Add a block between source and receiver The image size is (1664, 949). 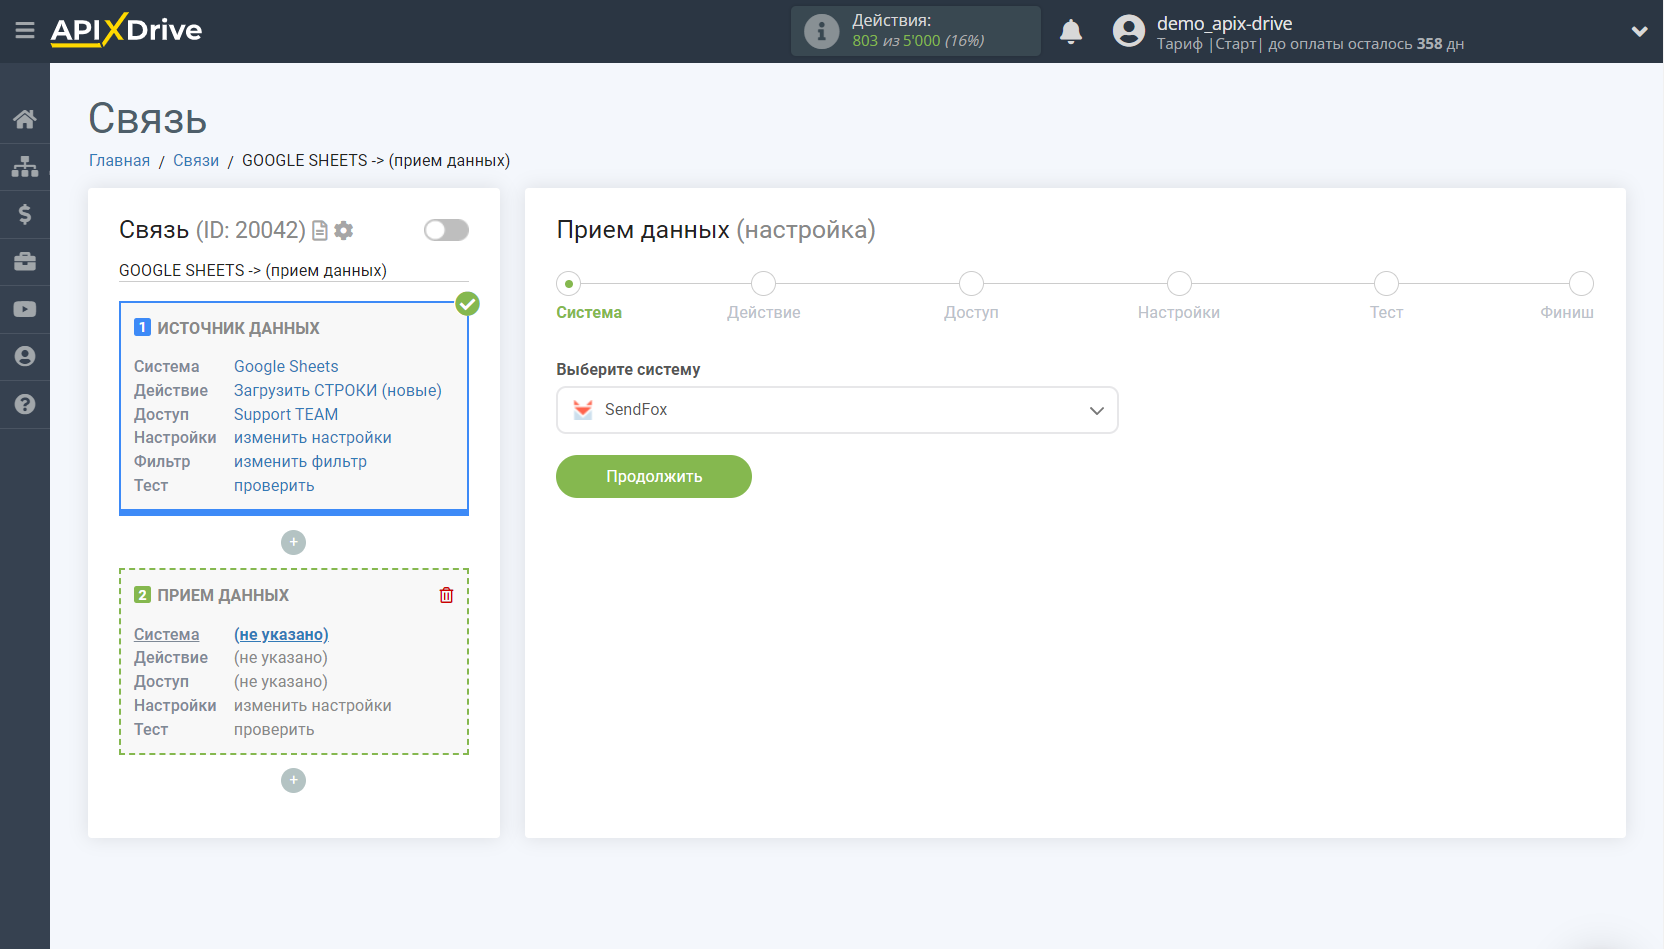293,542
